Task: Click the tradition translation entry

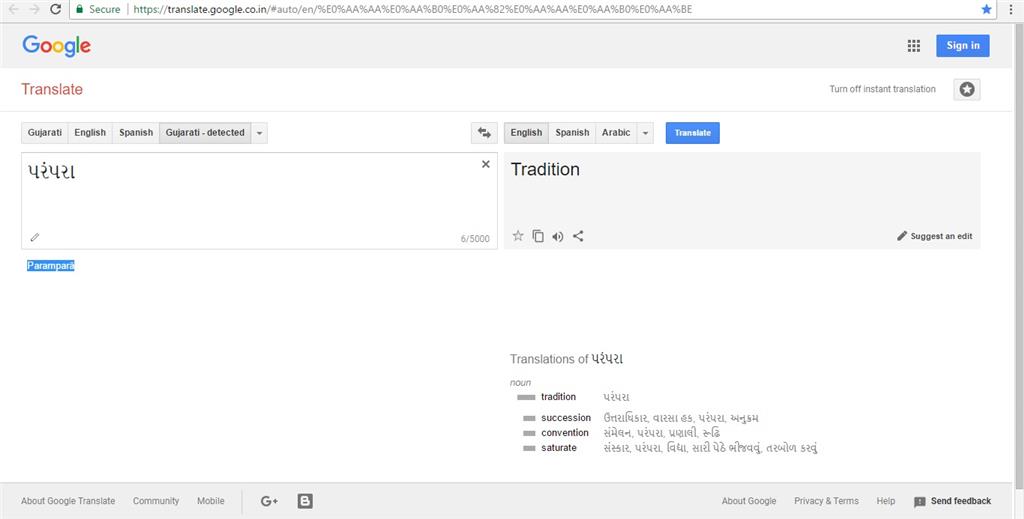Action: point(558,397)
